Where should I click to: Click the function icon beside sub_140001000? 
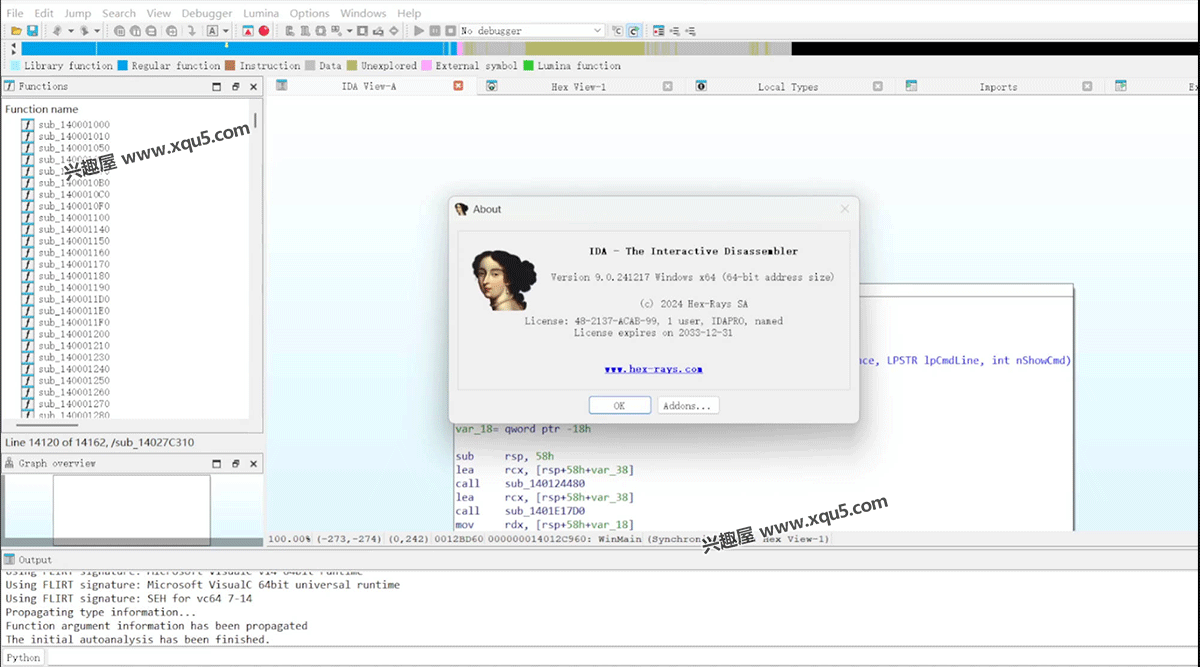(x=28, y=125)
